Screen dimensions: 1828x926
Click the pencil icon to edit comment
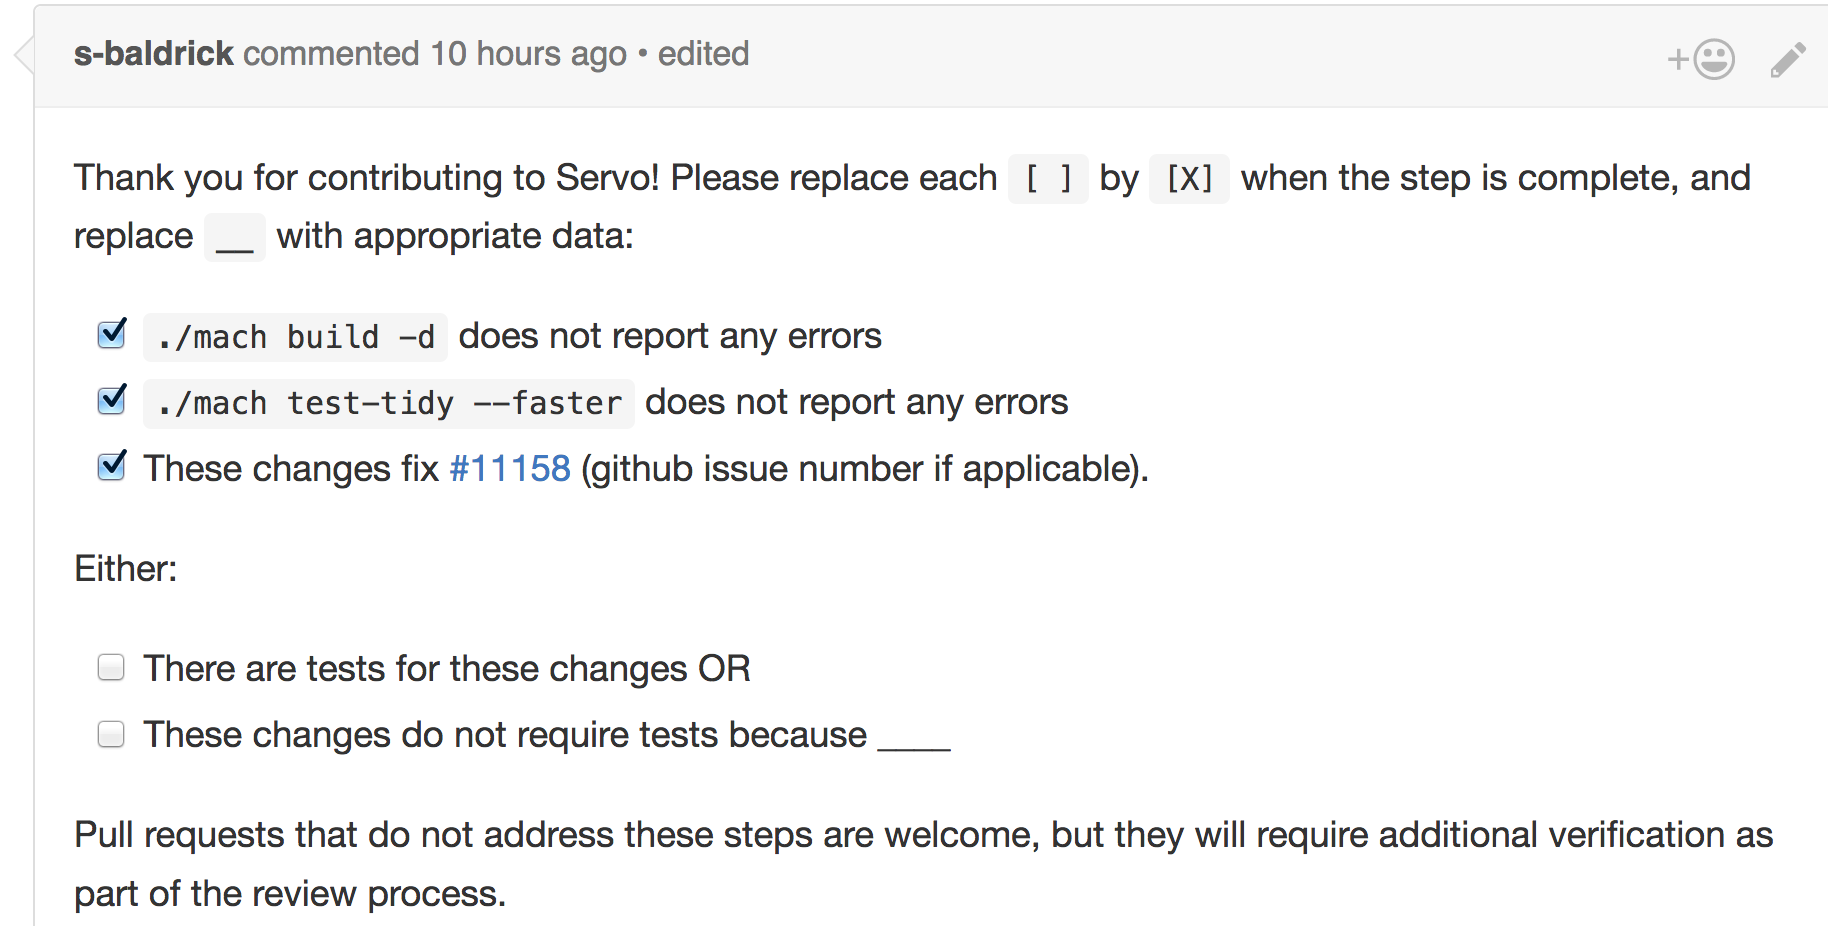(1788, 60)
